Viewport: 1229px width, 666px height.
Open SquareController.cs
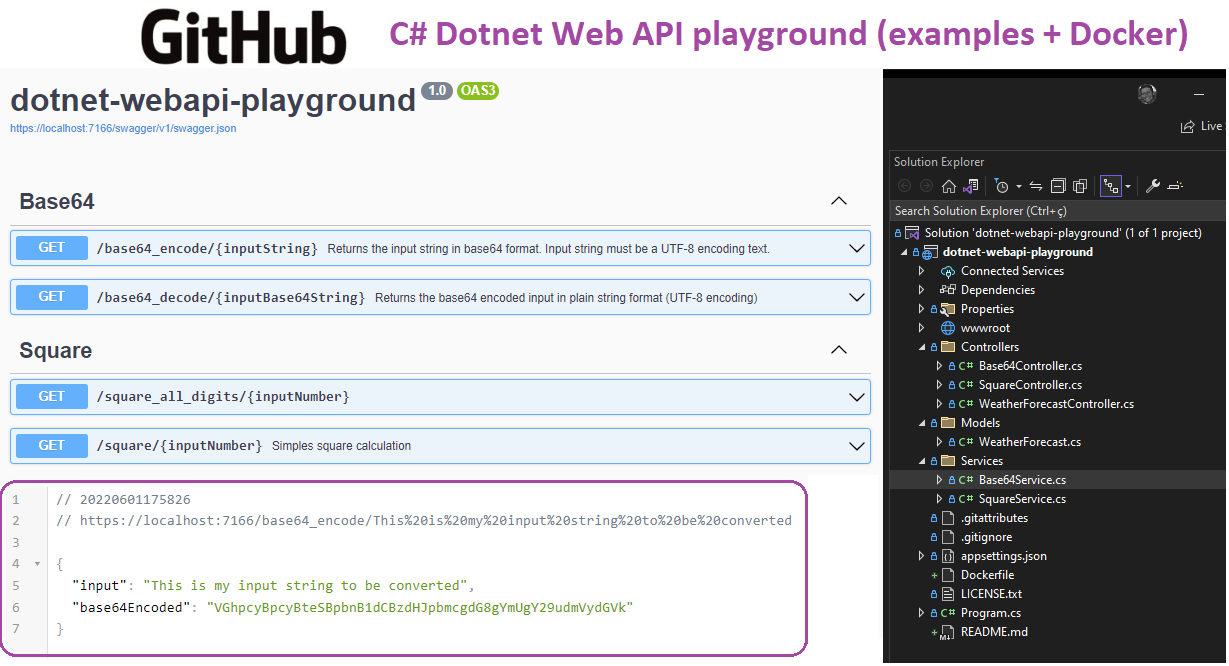(x=1030, y=385)
